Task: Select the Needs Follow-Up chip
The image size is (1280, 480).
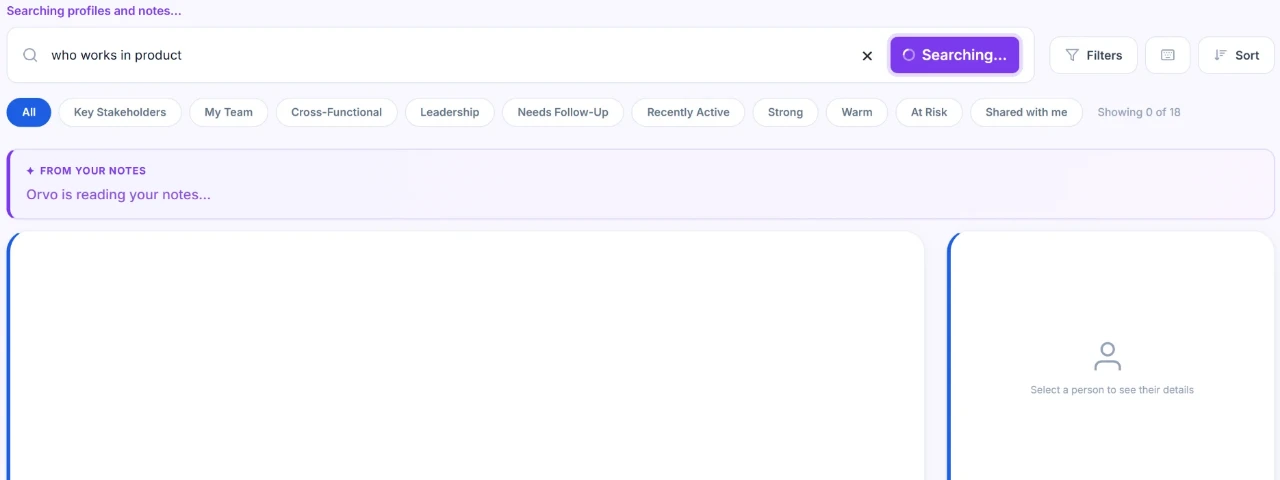Action: point(563,112)
